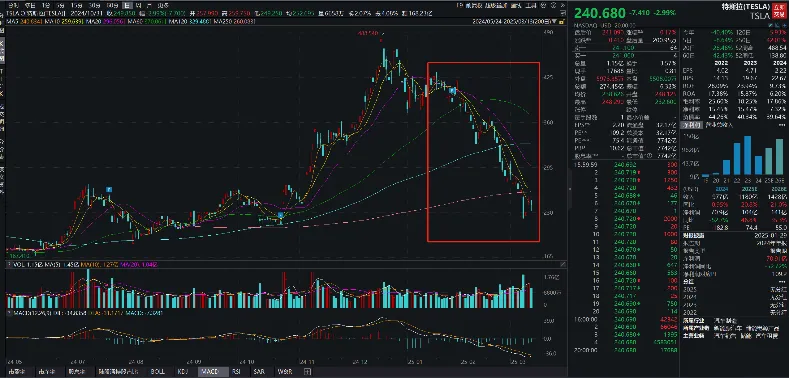This screenshot has height=378, width=789.
Task: Click the right panel collapse handle
Action: point(570,188)
